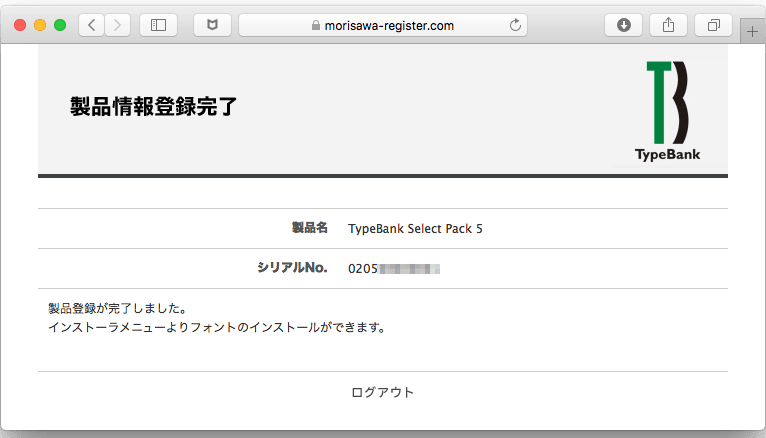
Task: Select the text TypeBank Select Pack 5
Action: coord(415,229)
